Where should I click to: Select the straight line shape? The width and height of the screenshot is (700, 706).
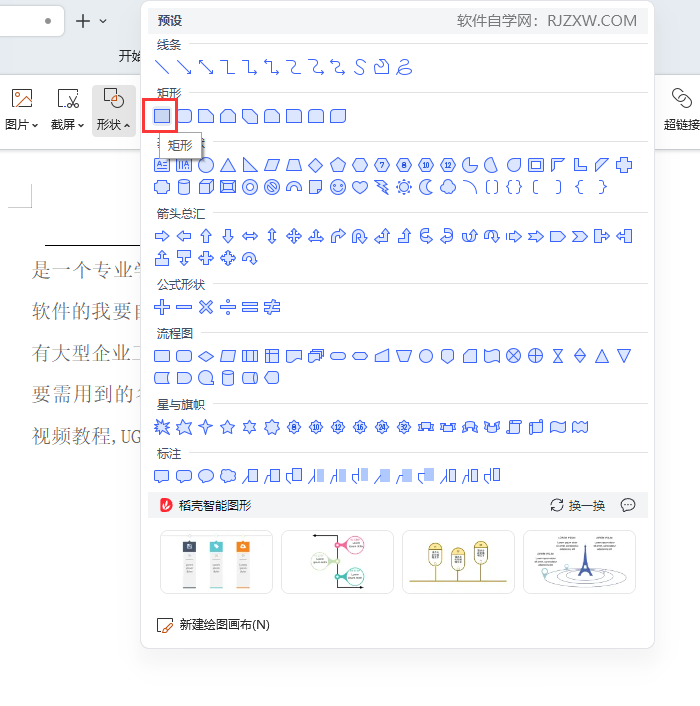point(162,67)
